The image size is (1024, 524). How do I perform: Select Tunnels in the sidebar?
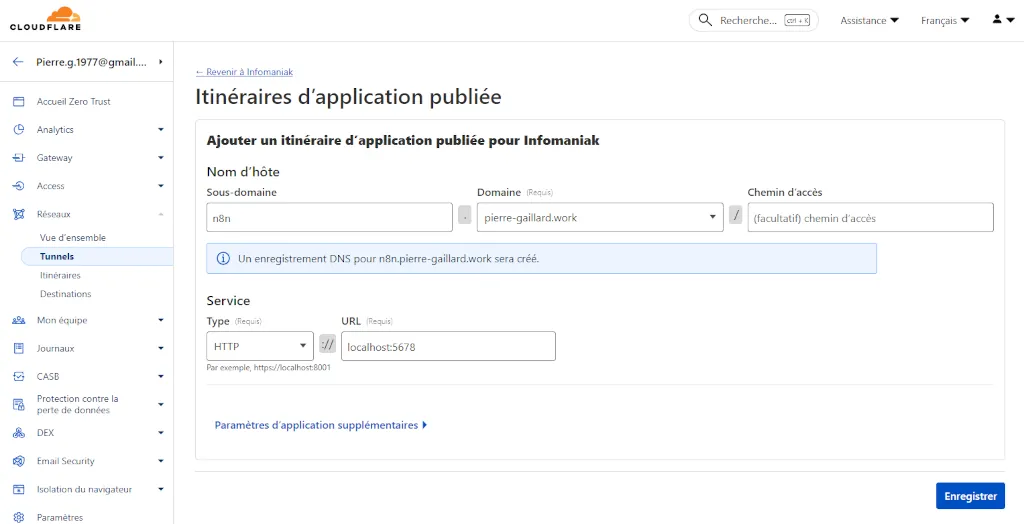coord(97,257)
